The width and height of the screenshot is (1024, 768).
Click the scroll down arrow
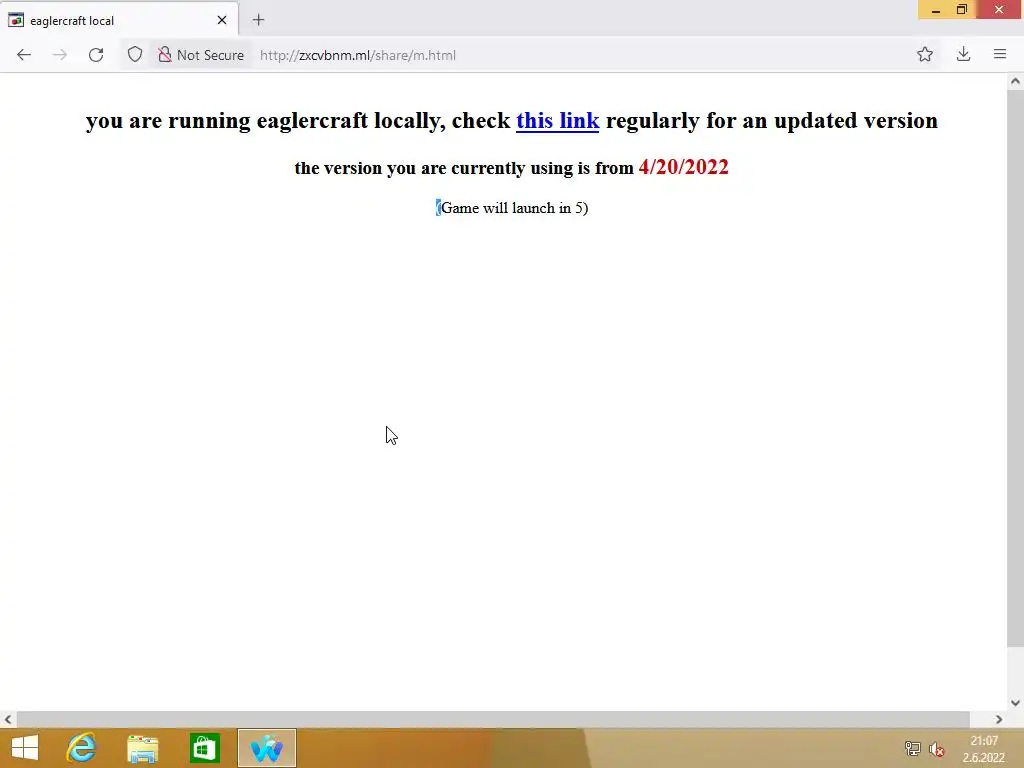click(1015, 703)
